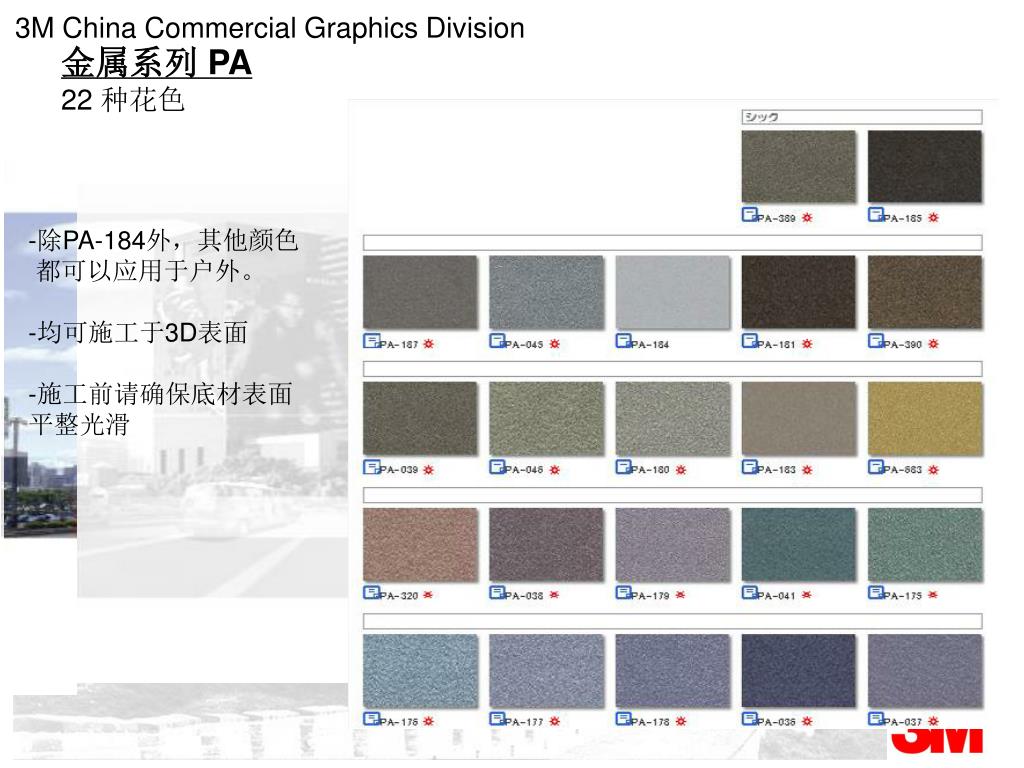Click the blue enlarge icon beside PA-390

(x=876, y=341)
